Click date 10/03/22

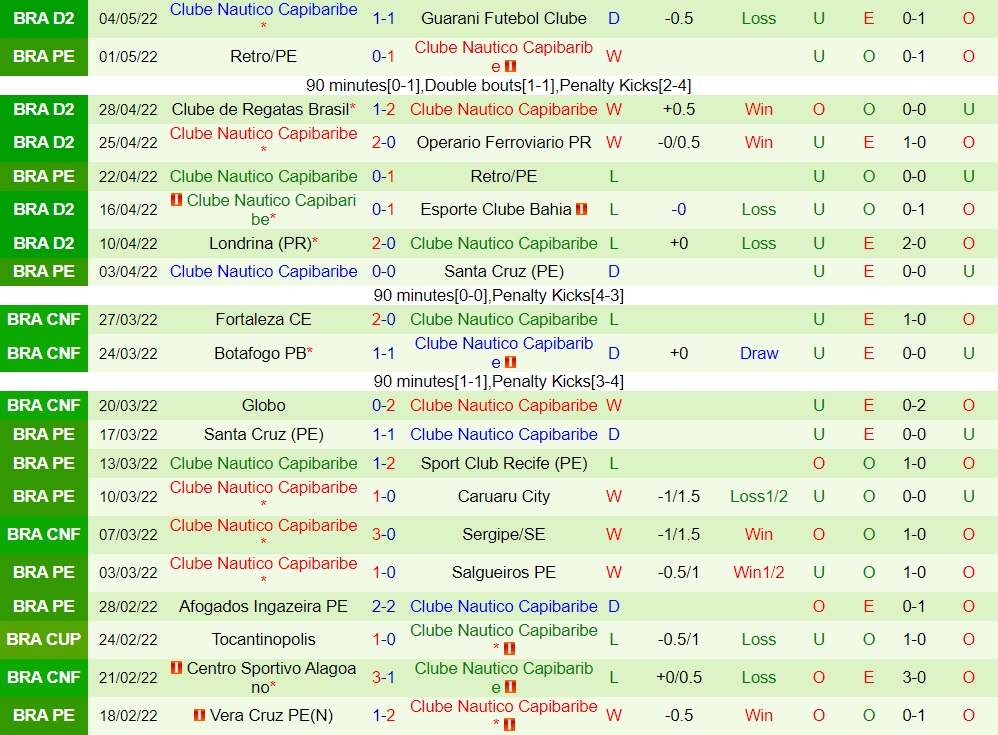(x=128, y=497)
